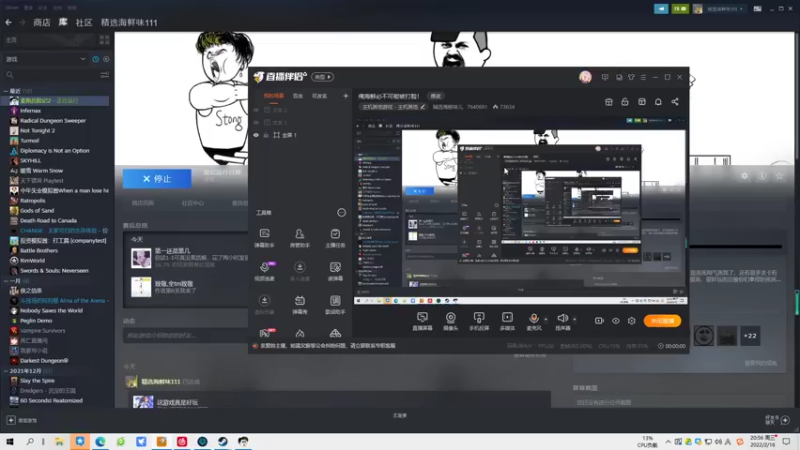Image resolution: width=800 pixels, height=450 pixels.
Task: Click the 摄像头 camera source icon
Action: pyautogui.click(x=451, y=317)
